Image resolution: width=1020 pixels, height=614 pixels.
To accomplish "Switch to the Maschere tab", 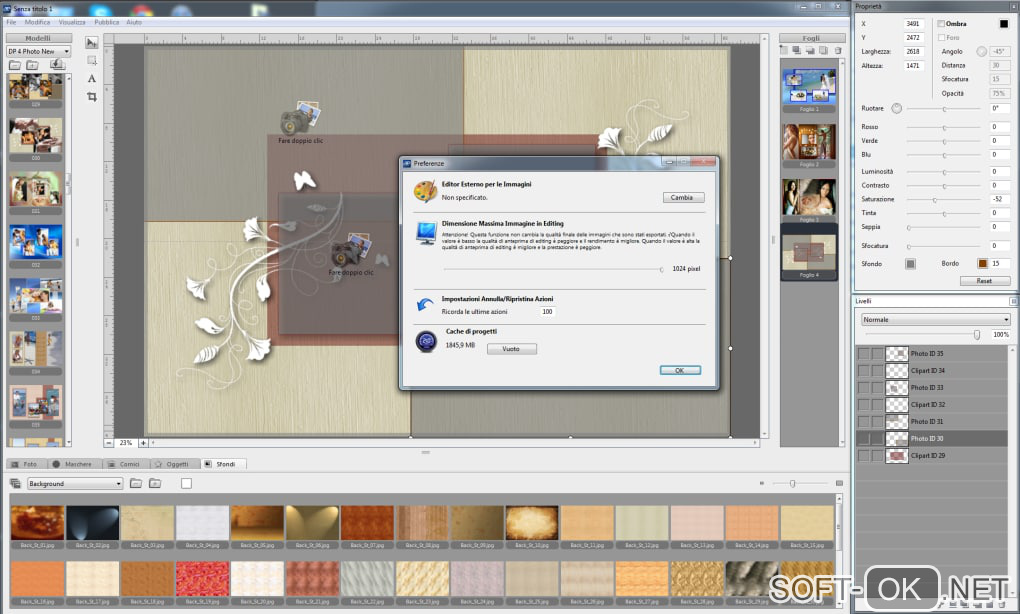I will [x=73, y=464].
